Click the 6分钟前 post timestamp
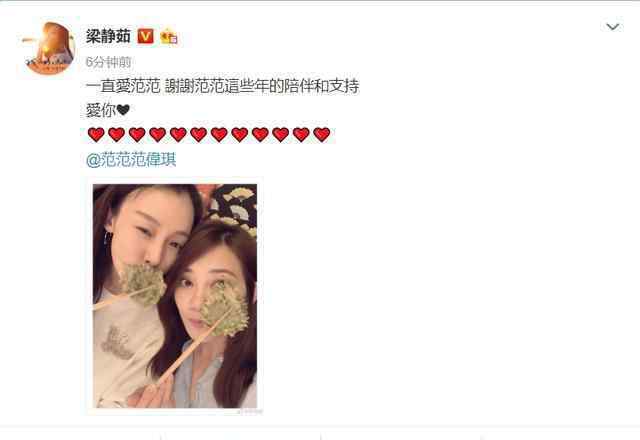 (x=109, y=62)
